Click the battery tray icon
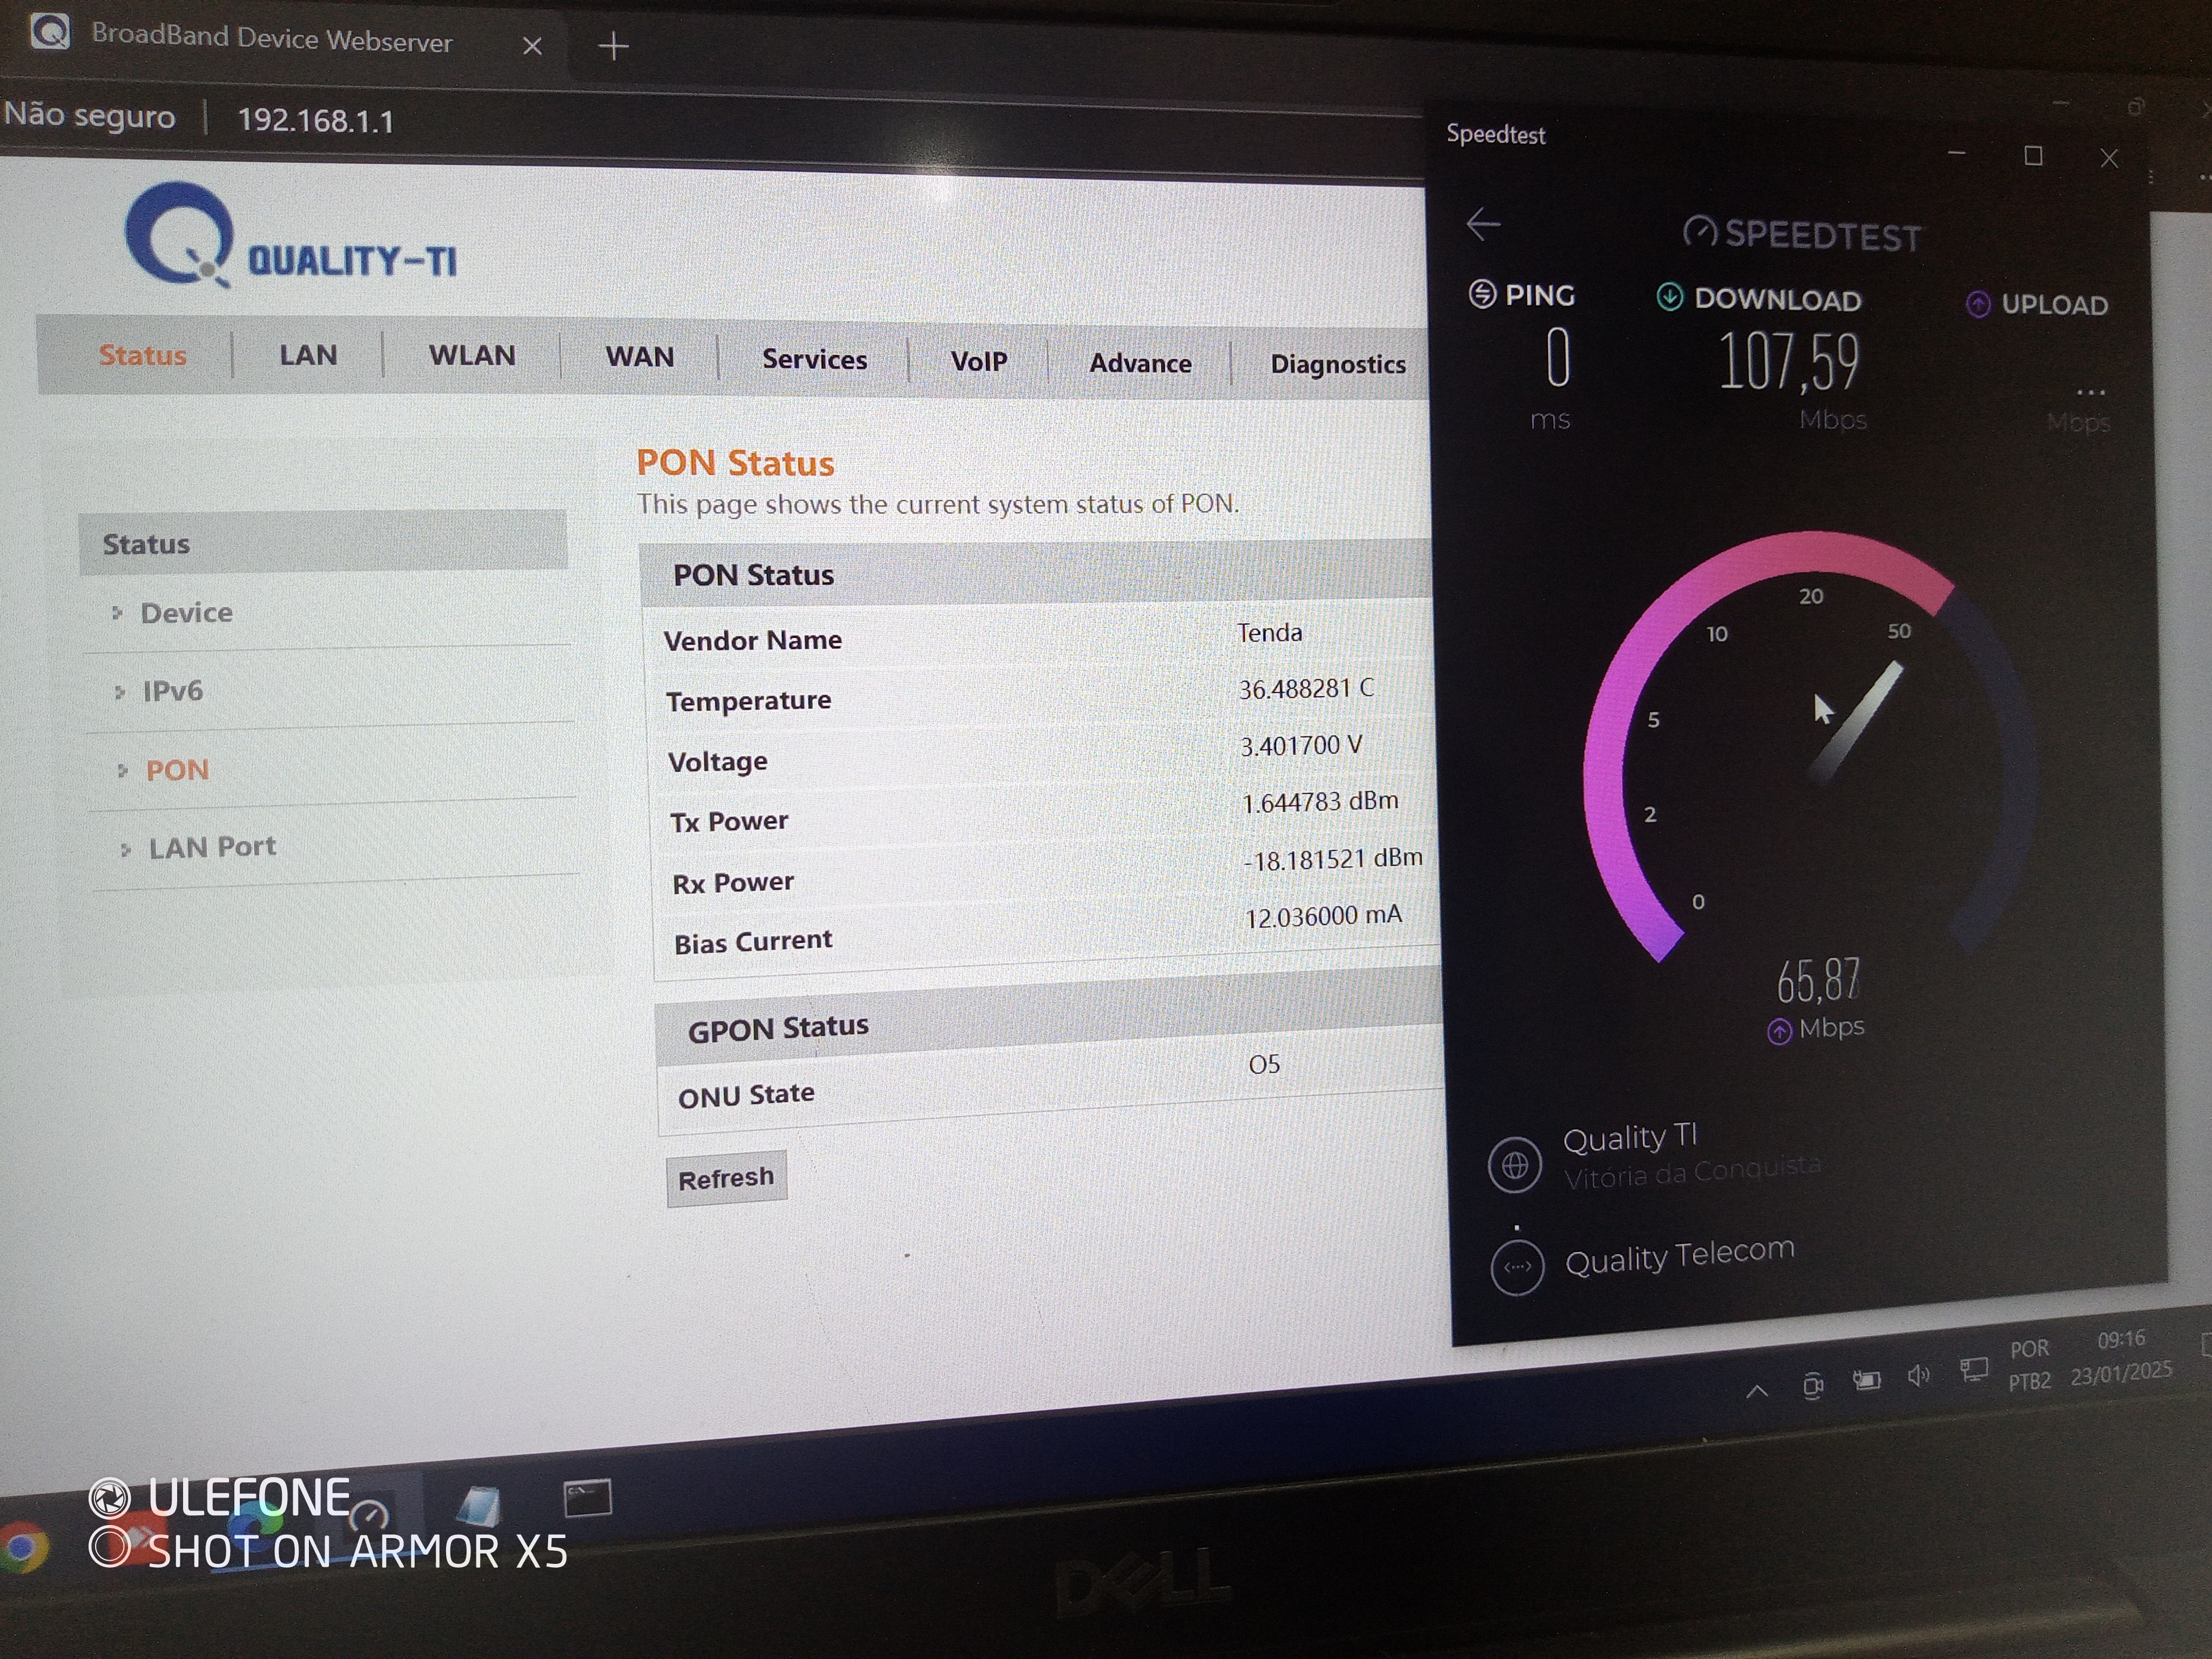2212x1659 pixels. (x=1866, y=1380)
